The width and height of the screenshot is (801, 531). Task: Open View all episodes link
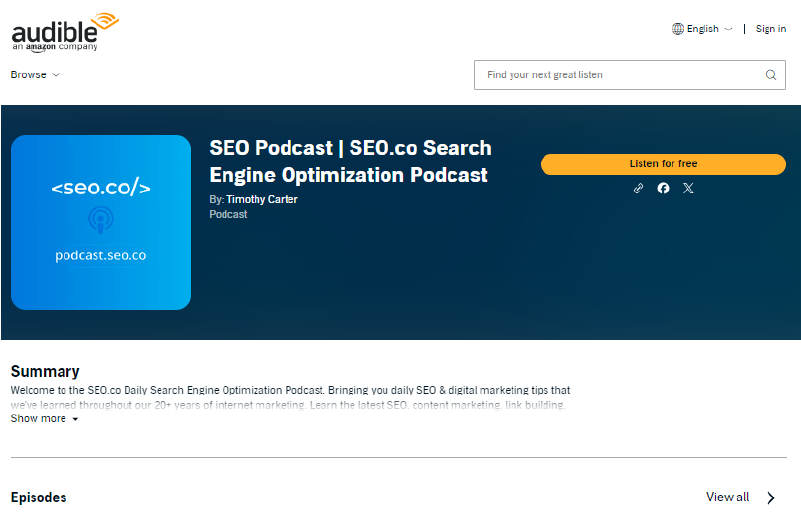[727, 497]
